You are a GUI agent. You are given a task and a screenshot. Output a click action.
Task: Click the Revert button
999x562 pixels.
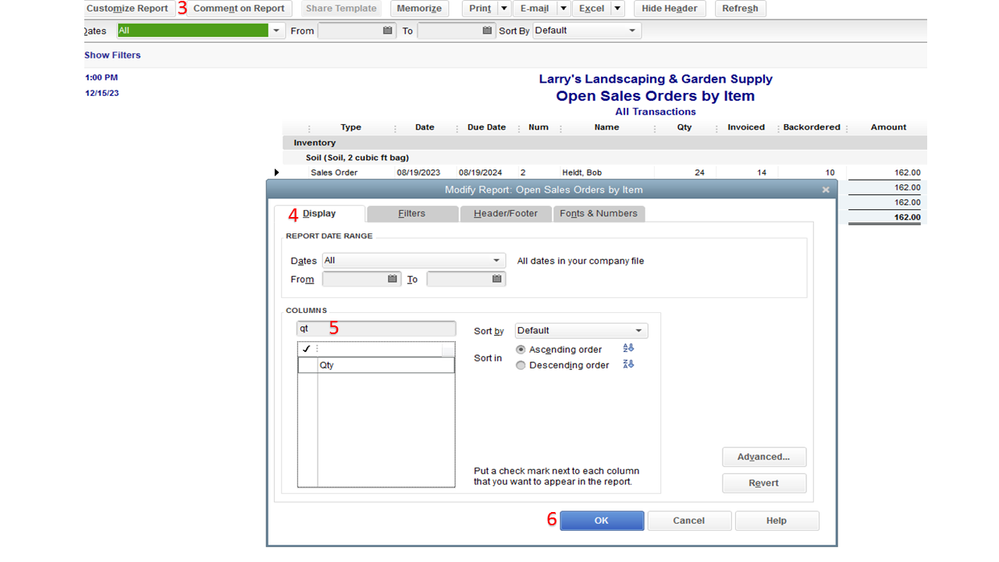point(763,483)
